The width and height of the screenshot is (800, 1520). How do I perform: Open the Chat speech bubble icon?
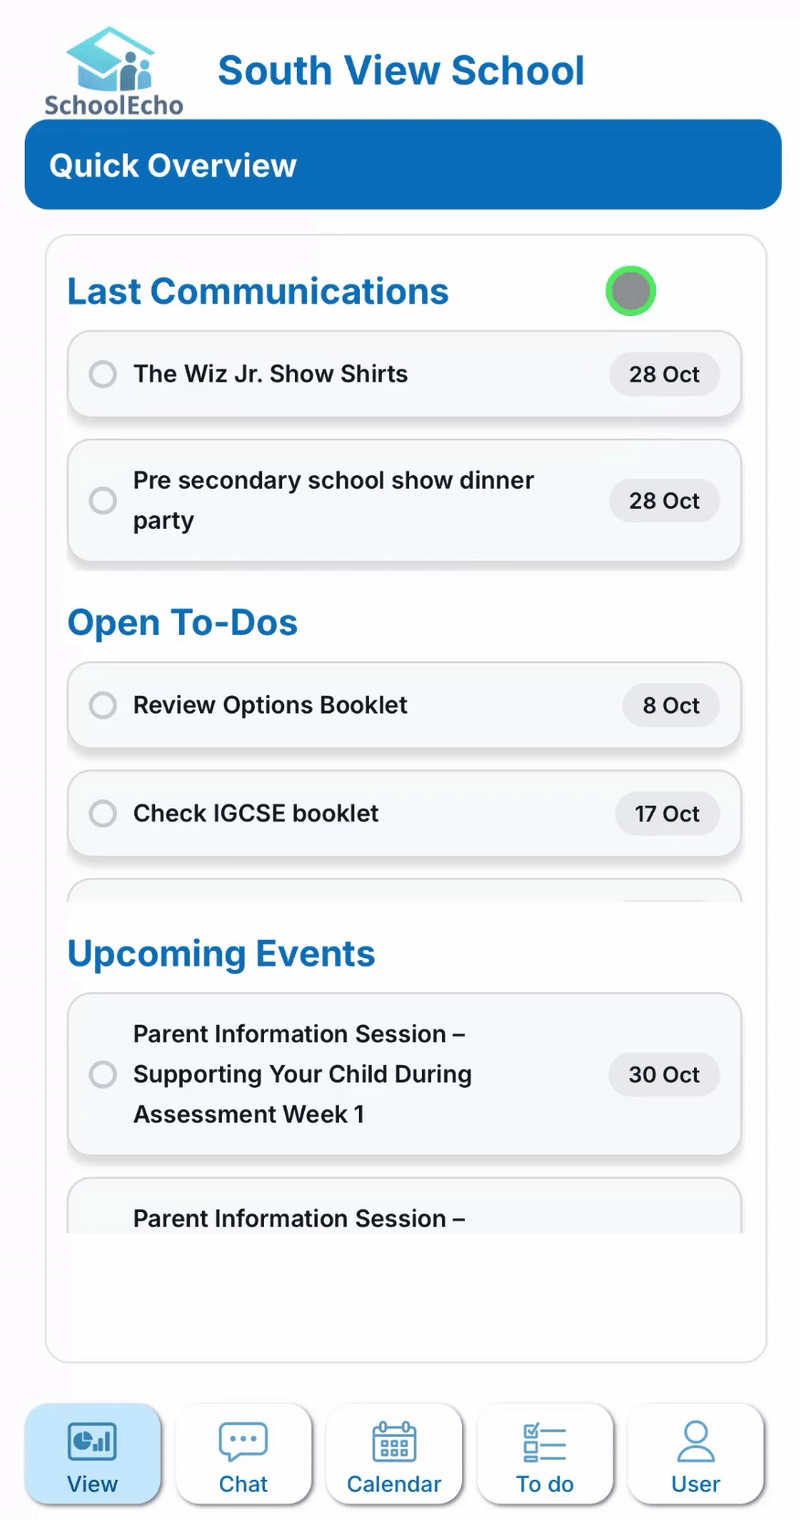[x=243, y=1442]
